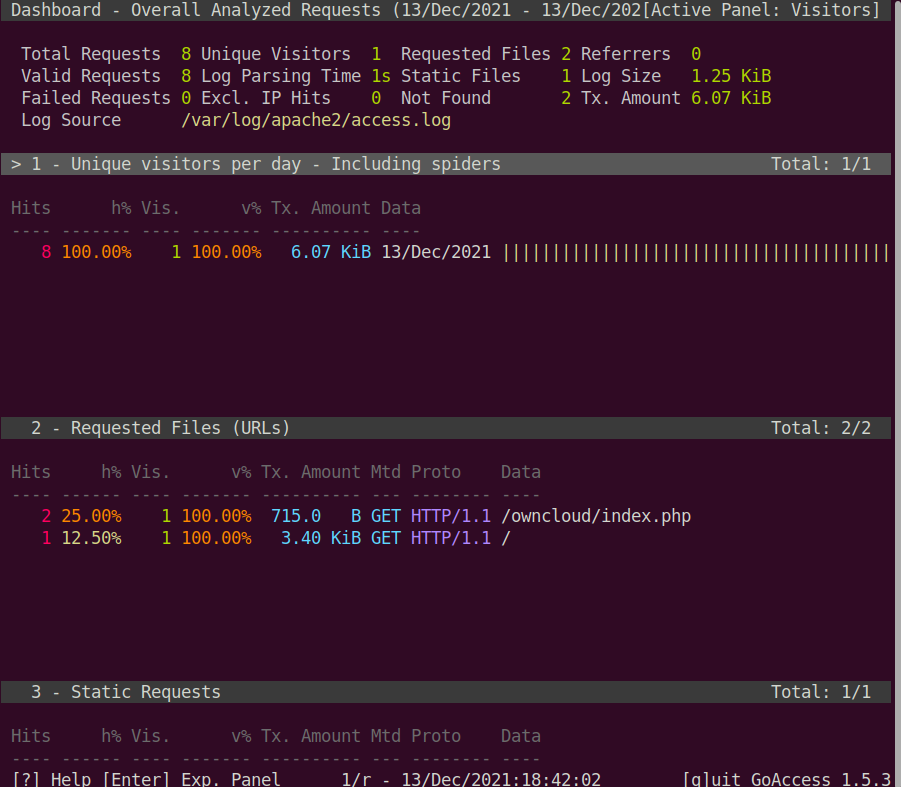
Task: Click the Total Requests label
Action: pyautogui.click(x=91, y=54)
